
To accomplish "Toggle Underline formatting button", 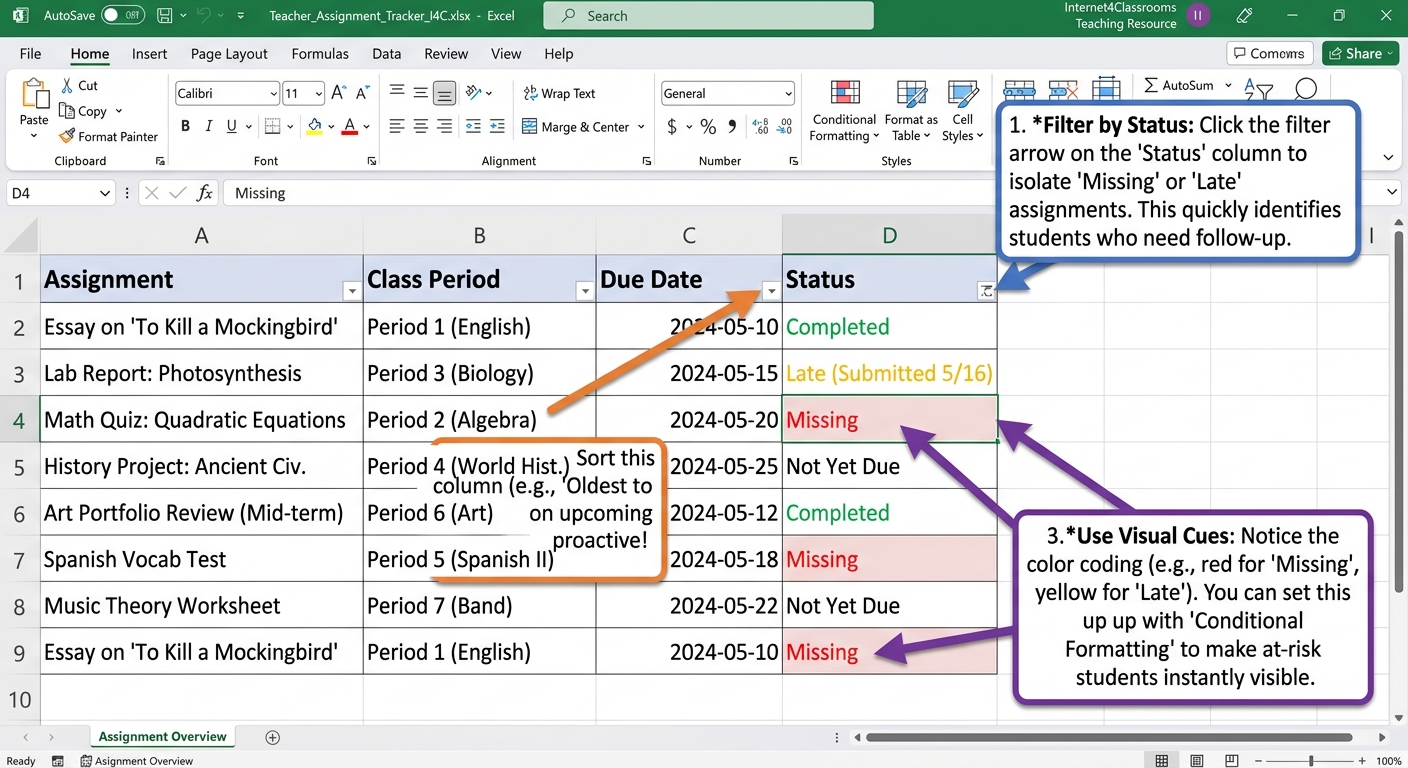I will tap(232, 126).
